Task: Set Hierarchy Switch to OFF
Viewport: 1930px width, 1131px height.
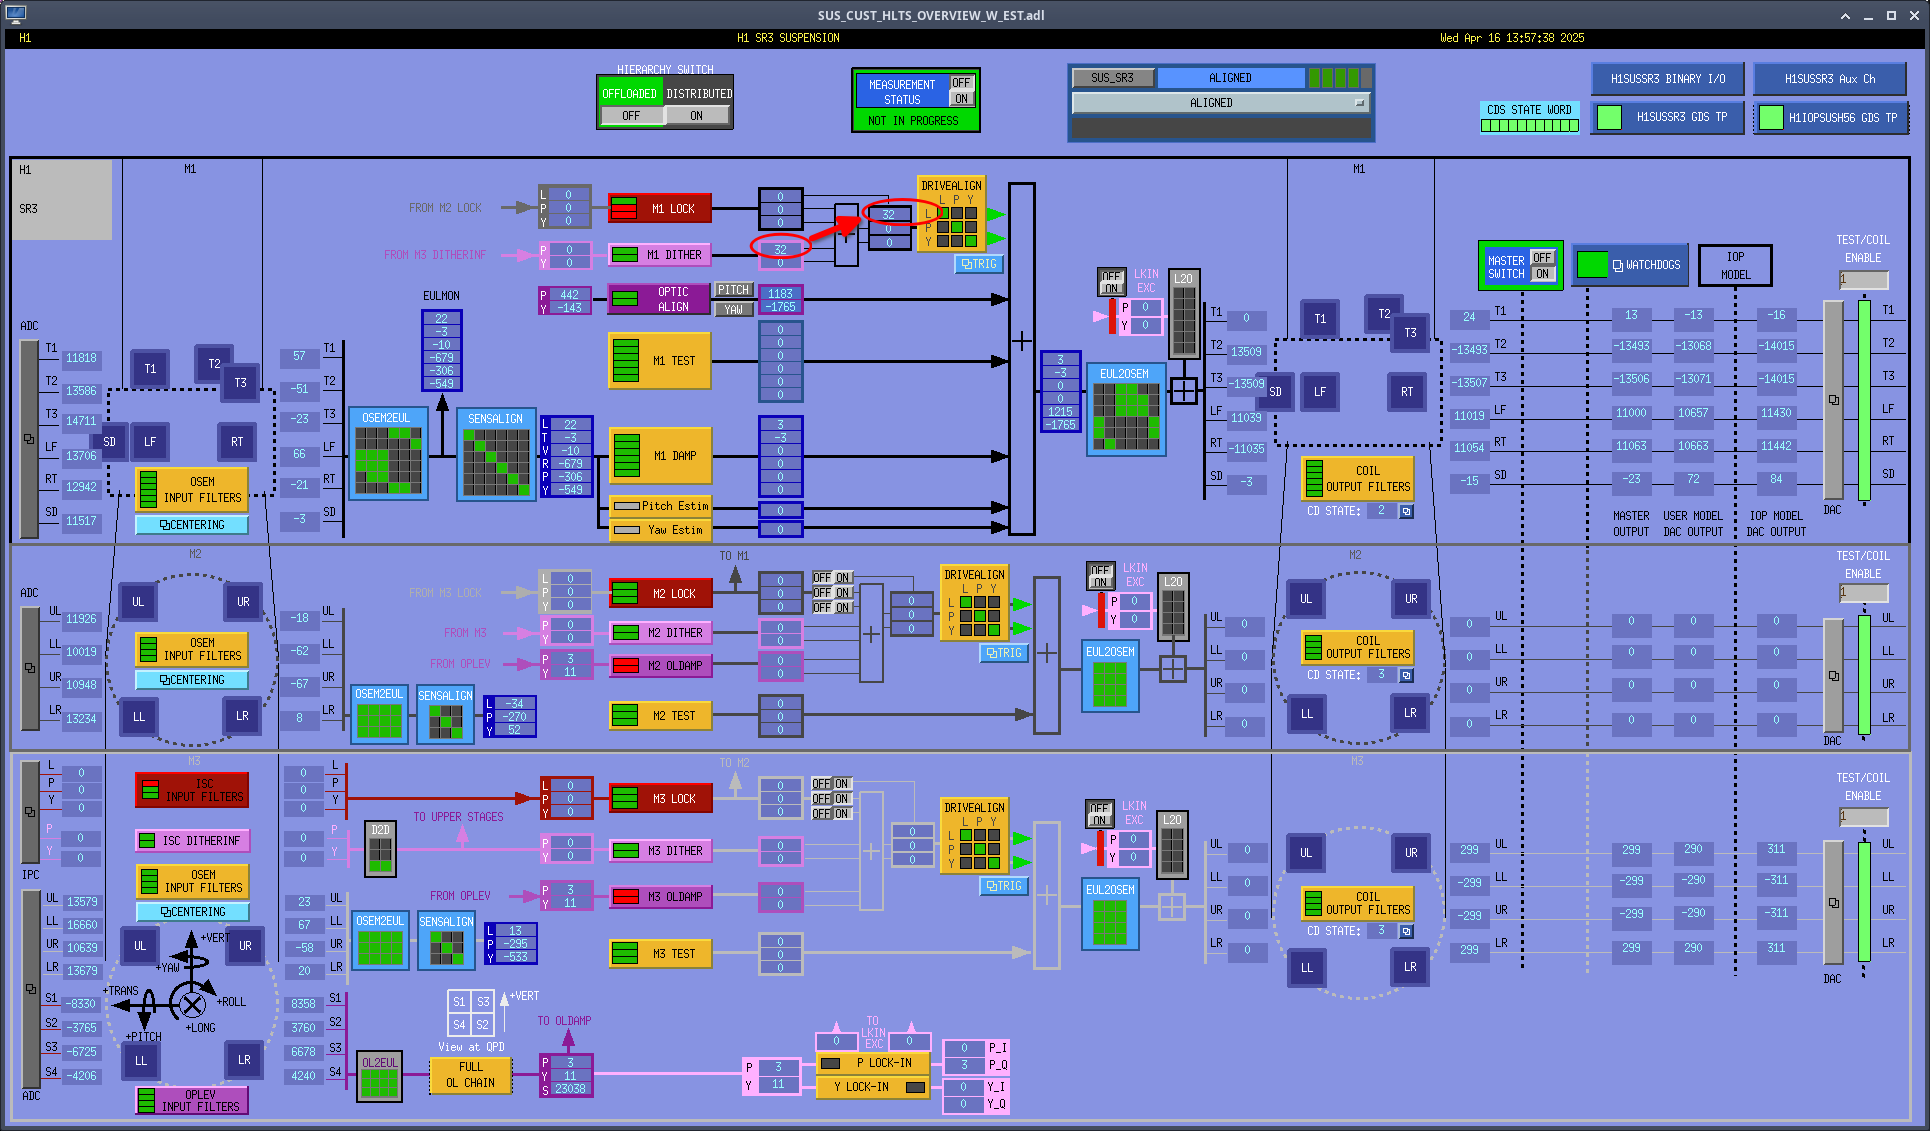Action: point(631,116)
